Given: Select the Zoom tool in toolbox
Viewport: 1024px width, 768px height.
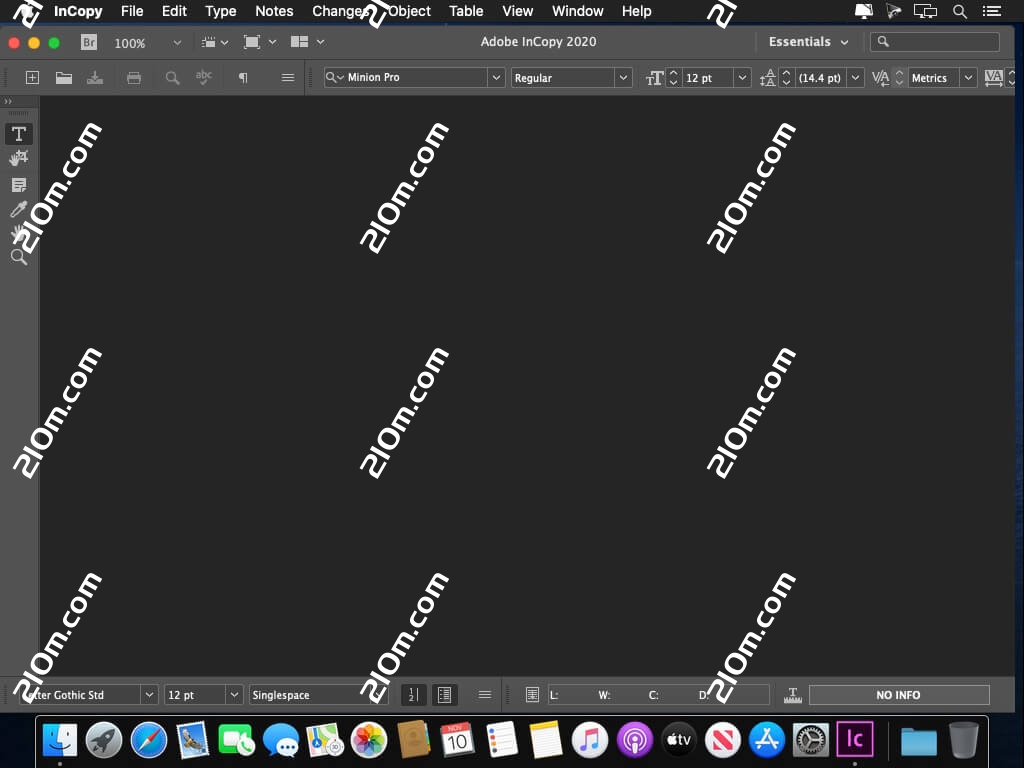Looking at the screenshot, I should click(19, 257).
